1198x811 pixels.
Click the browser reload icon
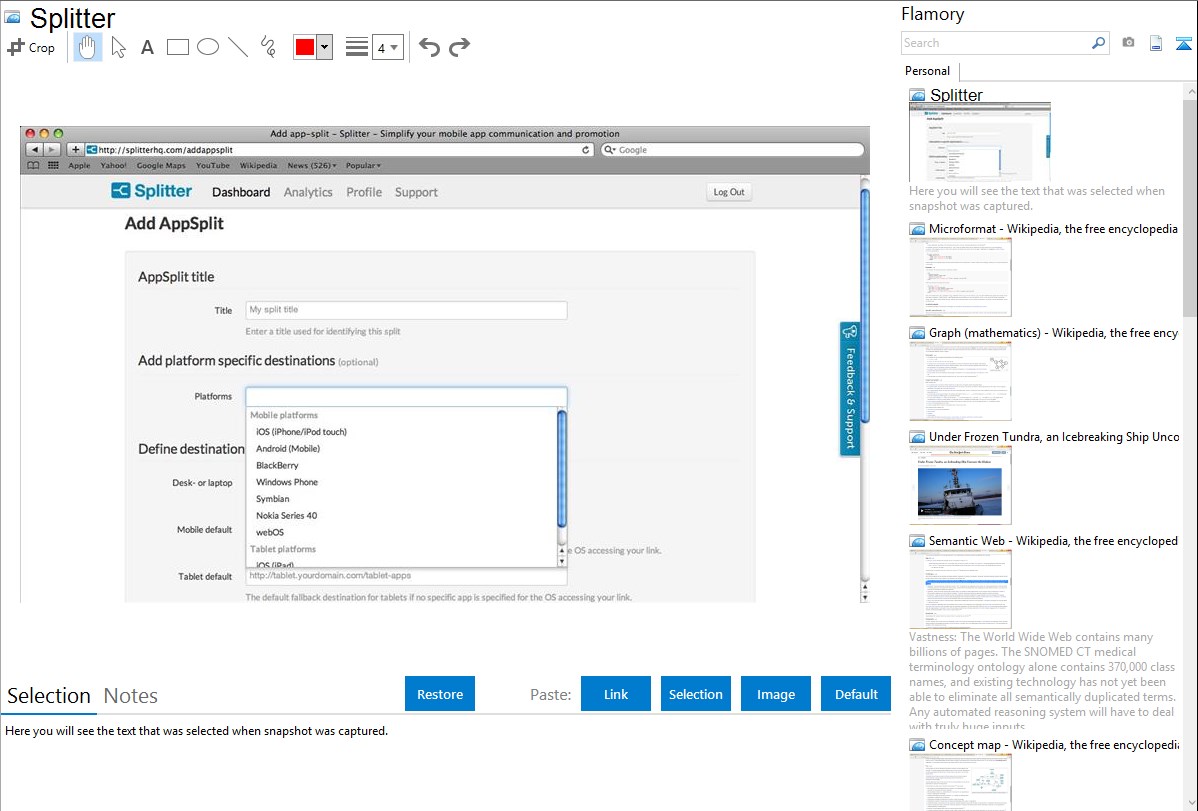(586, 150)
